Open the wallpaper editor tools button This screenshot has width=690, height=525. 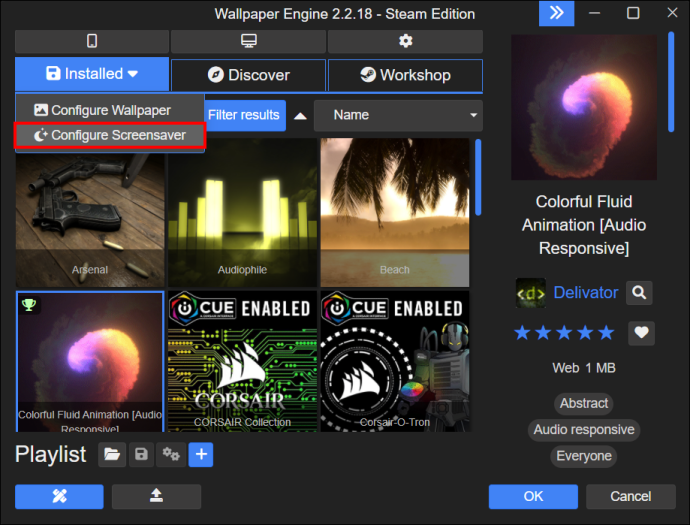[x=59, y=496]
